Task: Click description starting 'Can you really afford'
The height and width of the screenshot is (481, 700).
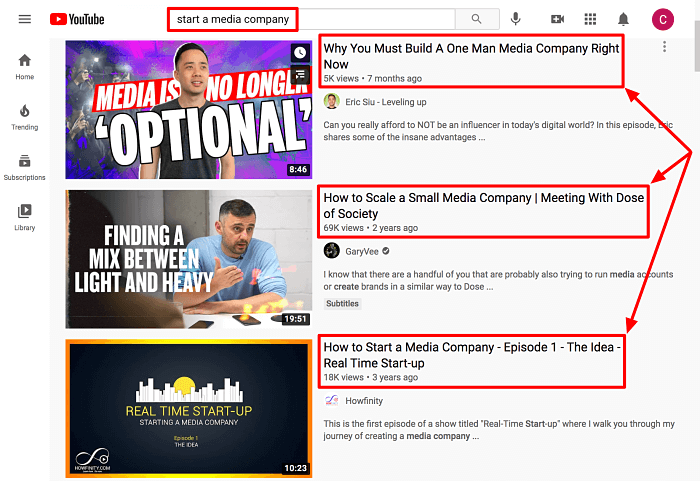Action: (x=498, y=131)
